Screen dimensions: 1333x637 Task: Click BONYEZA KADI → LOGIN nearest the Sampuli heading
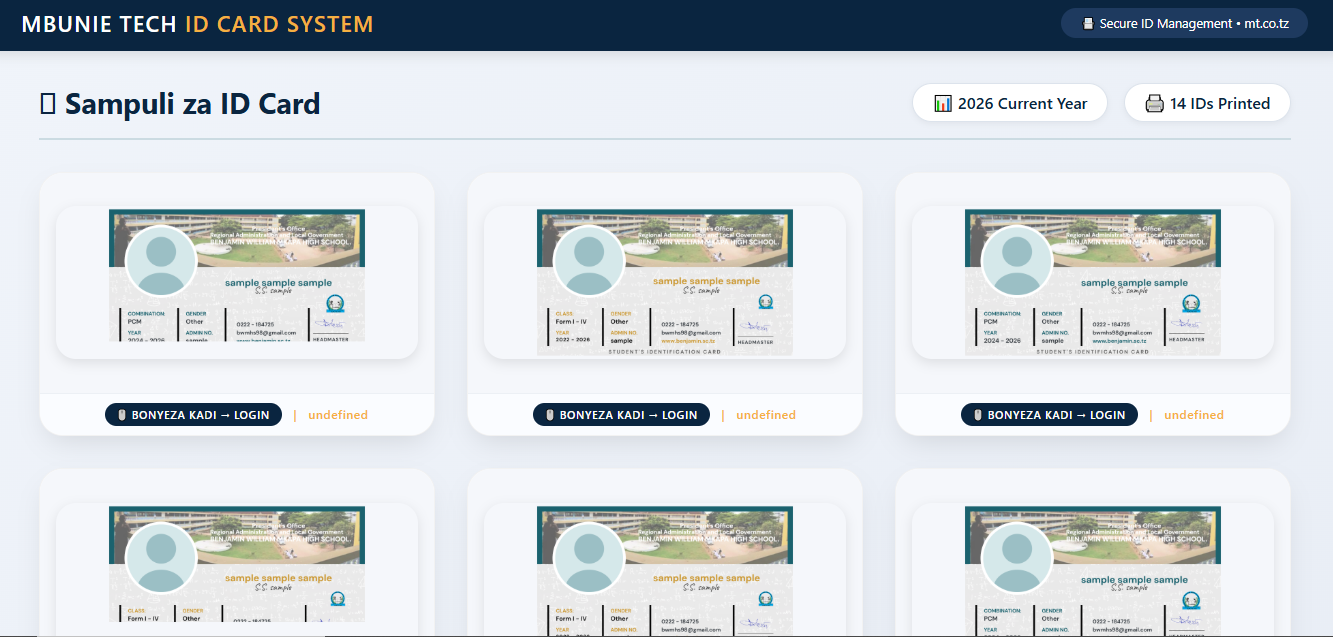(x=193, y=414)
